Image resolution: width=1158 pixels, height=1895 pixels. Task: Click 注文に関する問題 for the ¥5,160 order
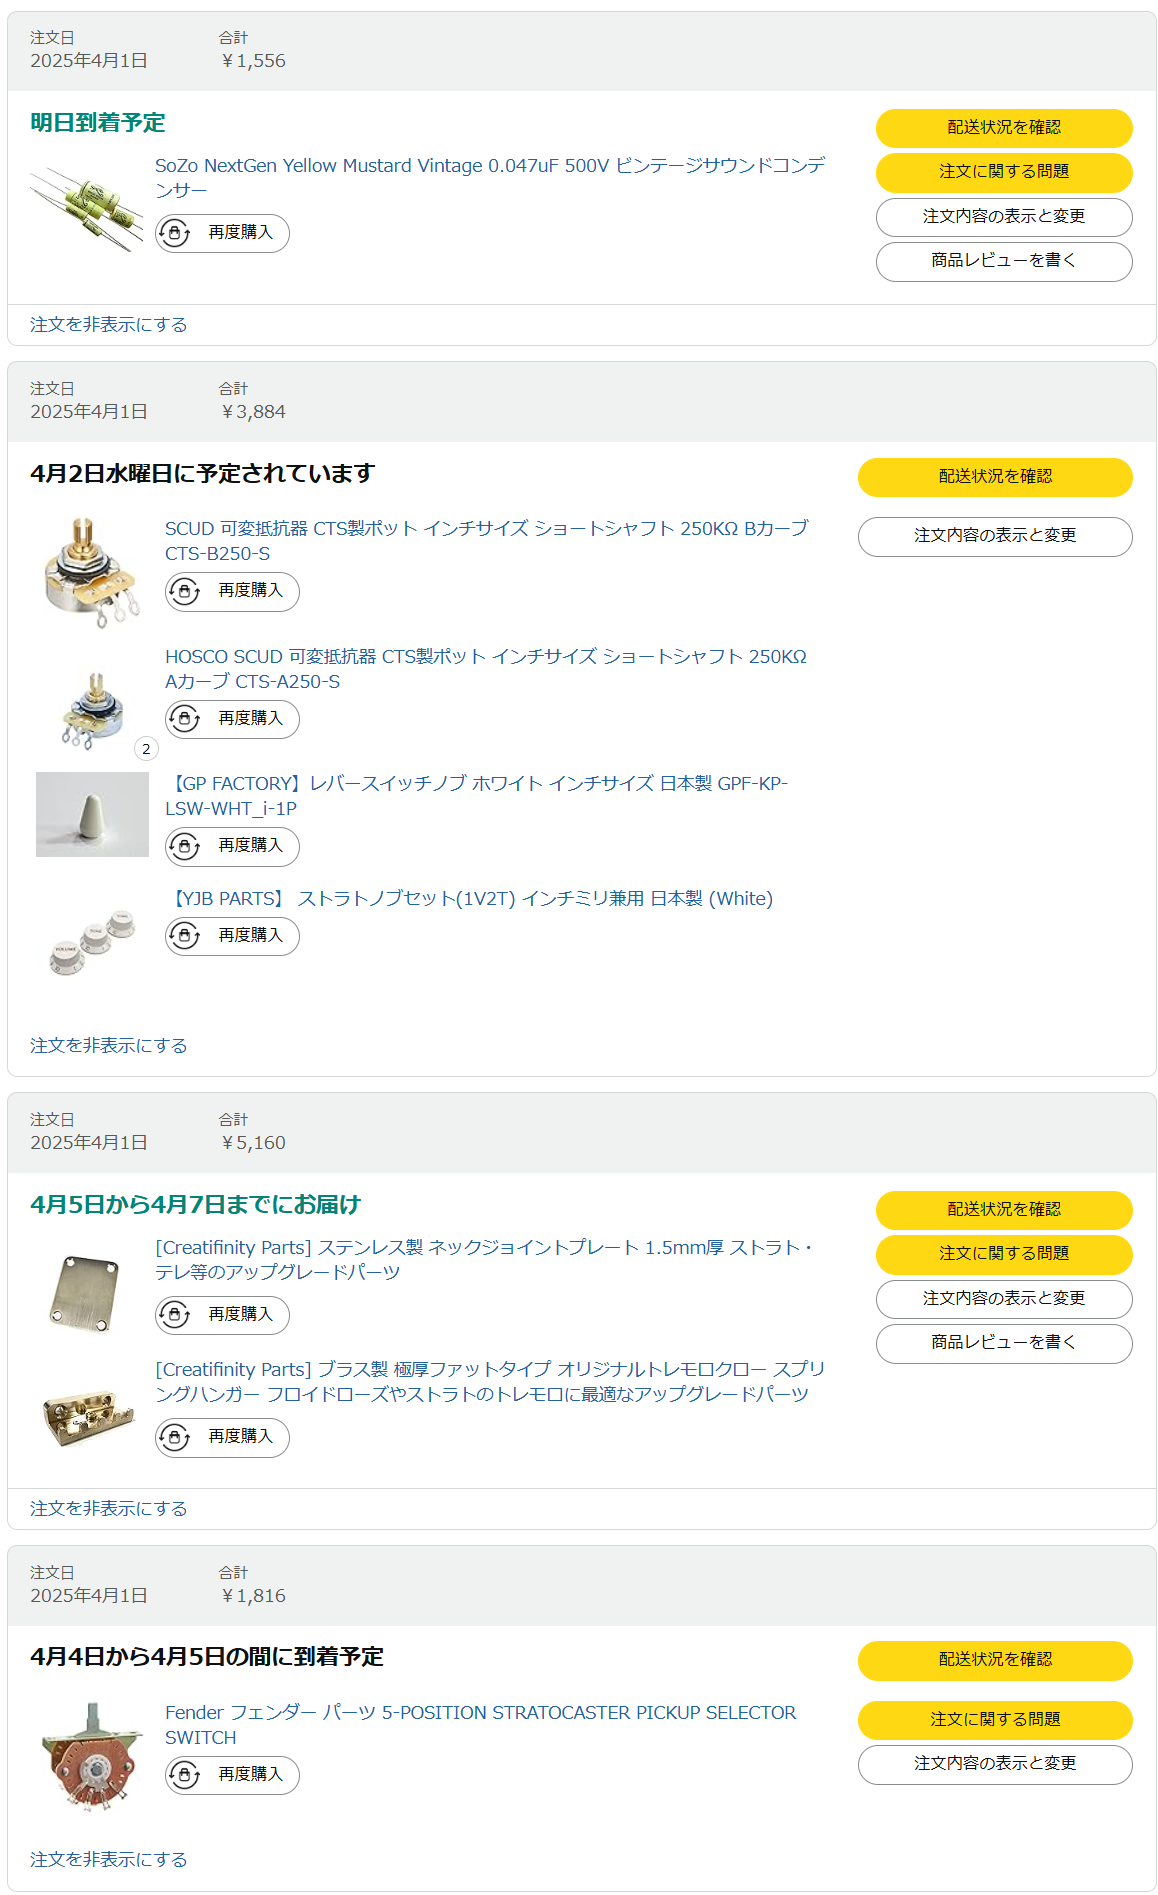click(1004, 1254)
